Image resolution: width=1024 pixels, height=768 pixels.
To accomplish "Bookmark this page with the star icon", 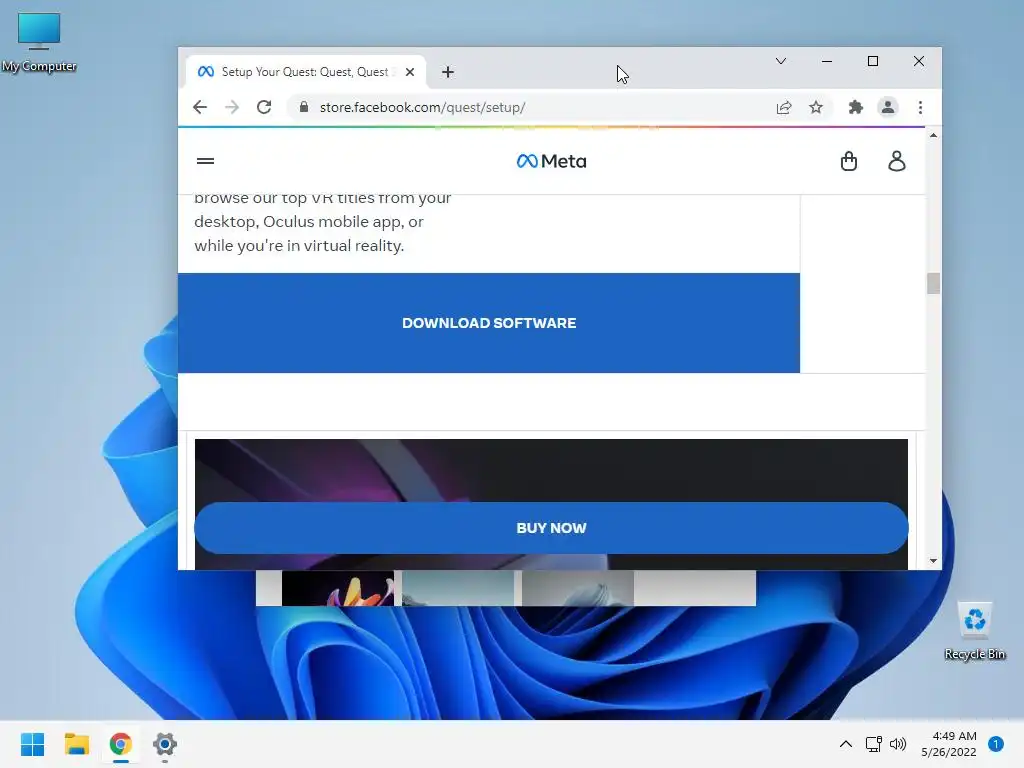I will [816, 107].
